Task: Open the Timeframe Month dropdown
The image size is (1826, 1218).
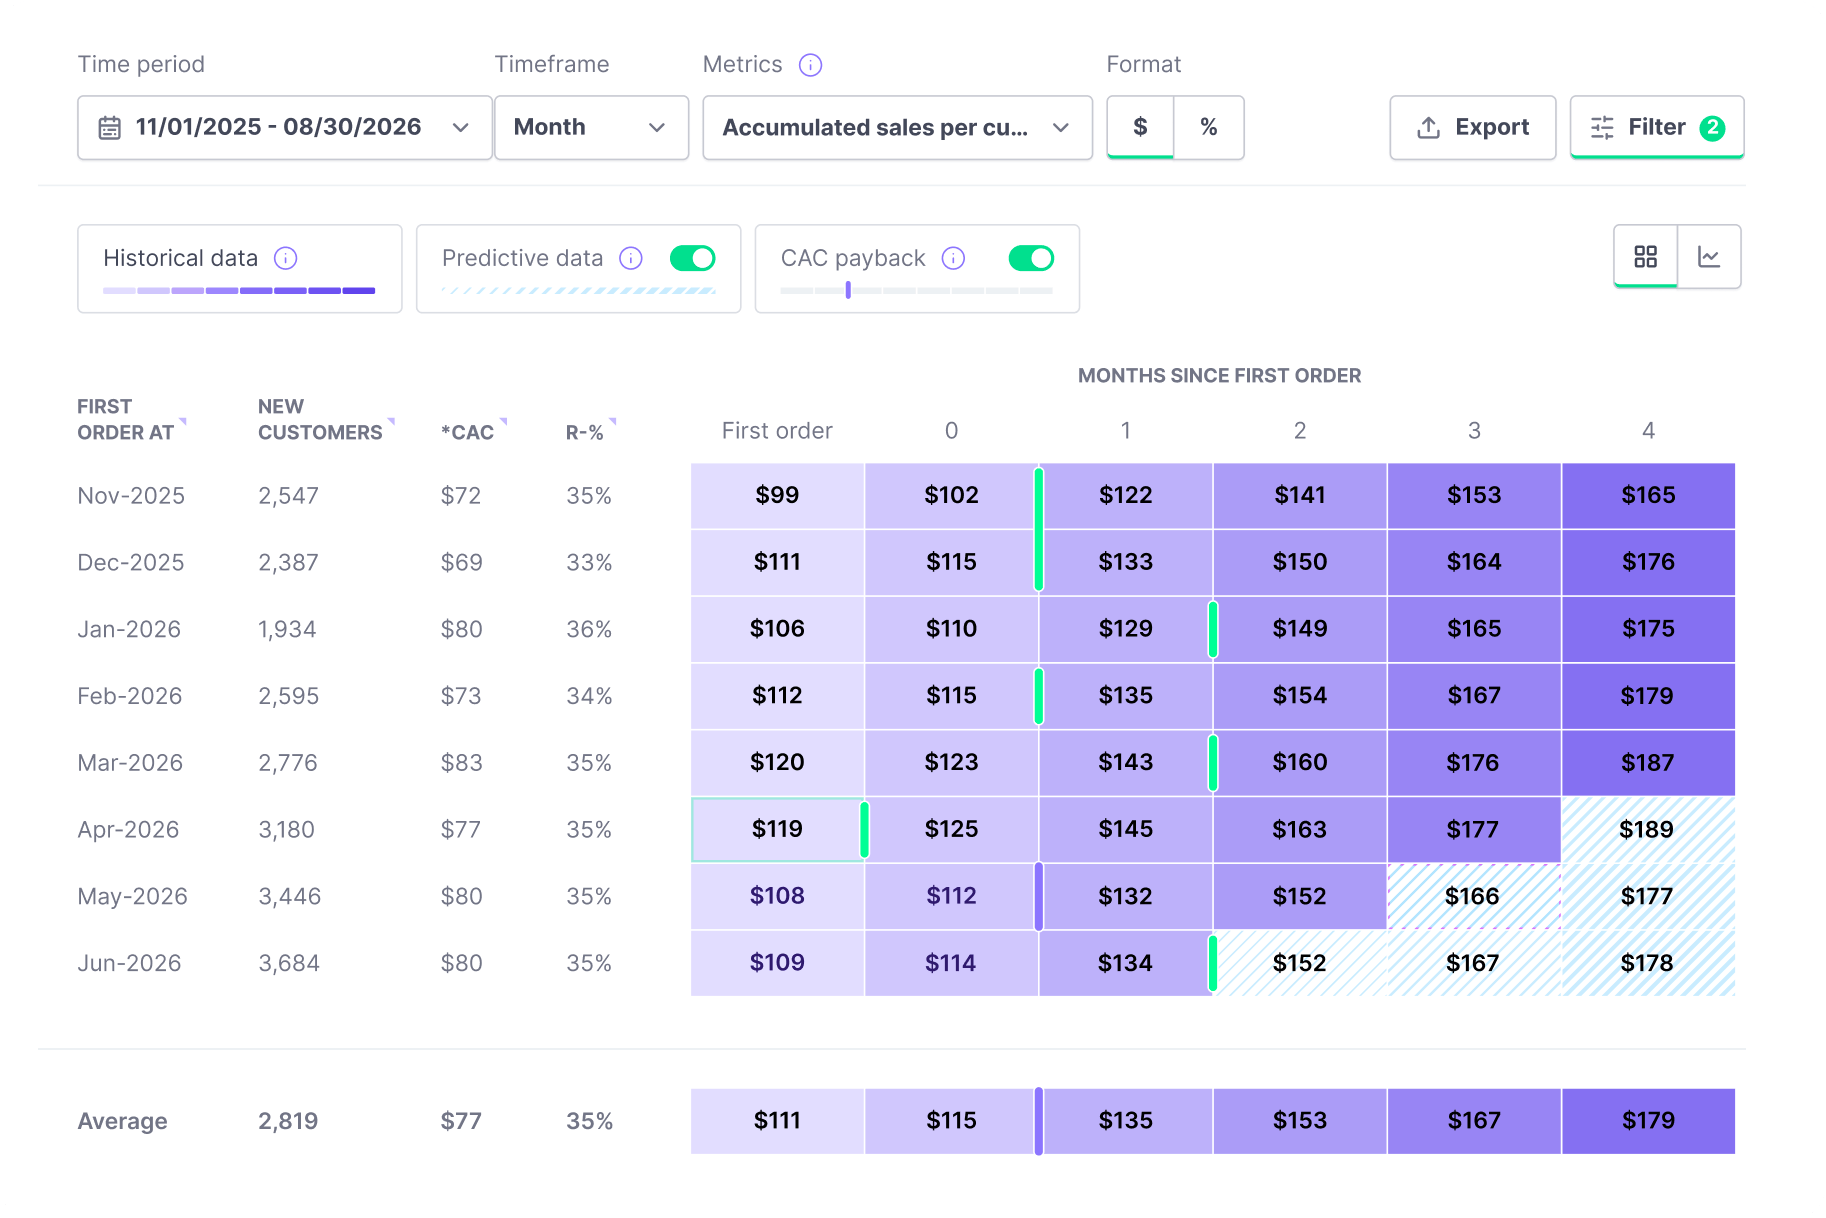Action: coord(592,128)
